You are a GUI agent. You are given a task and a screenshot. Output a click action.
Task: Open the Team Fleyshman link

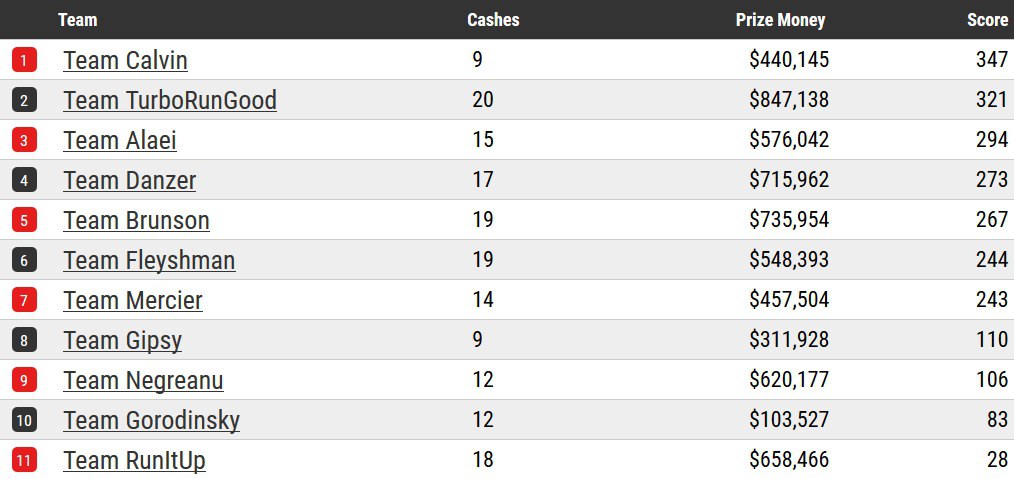point(149,260)
